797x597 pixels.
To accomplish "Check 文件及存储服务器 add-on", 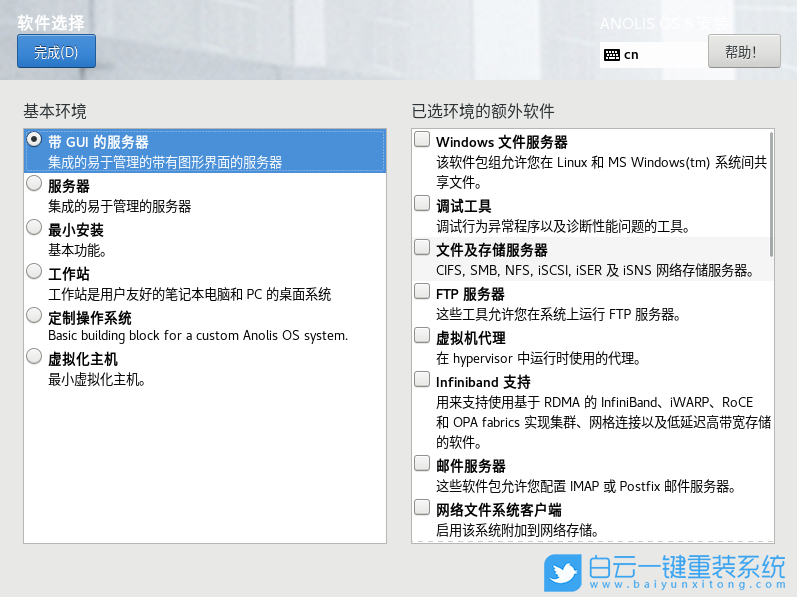I will 423,248.
